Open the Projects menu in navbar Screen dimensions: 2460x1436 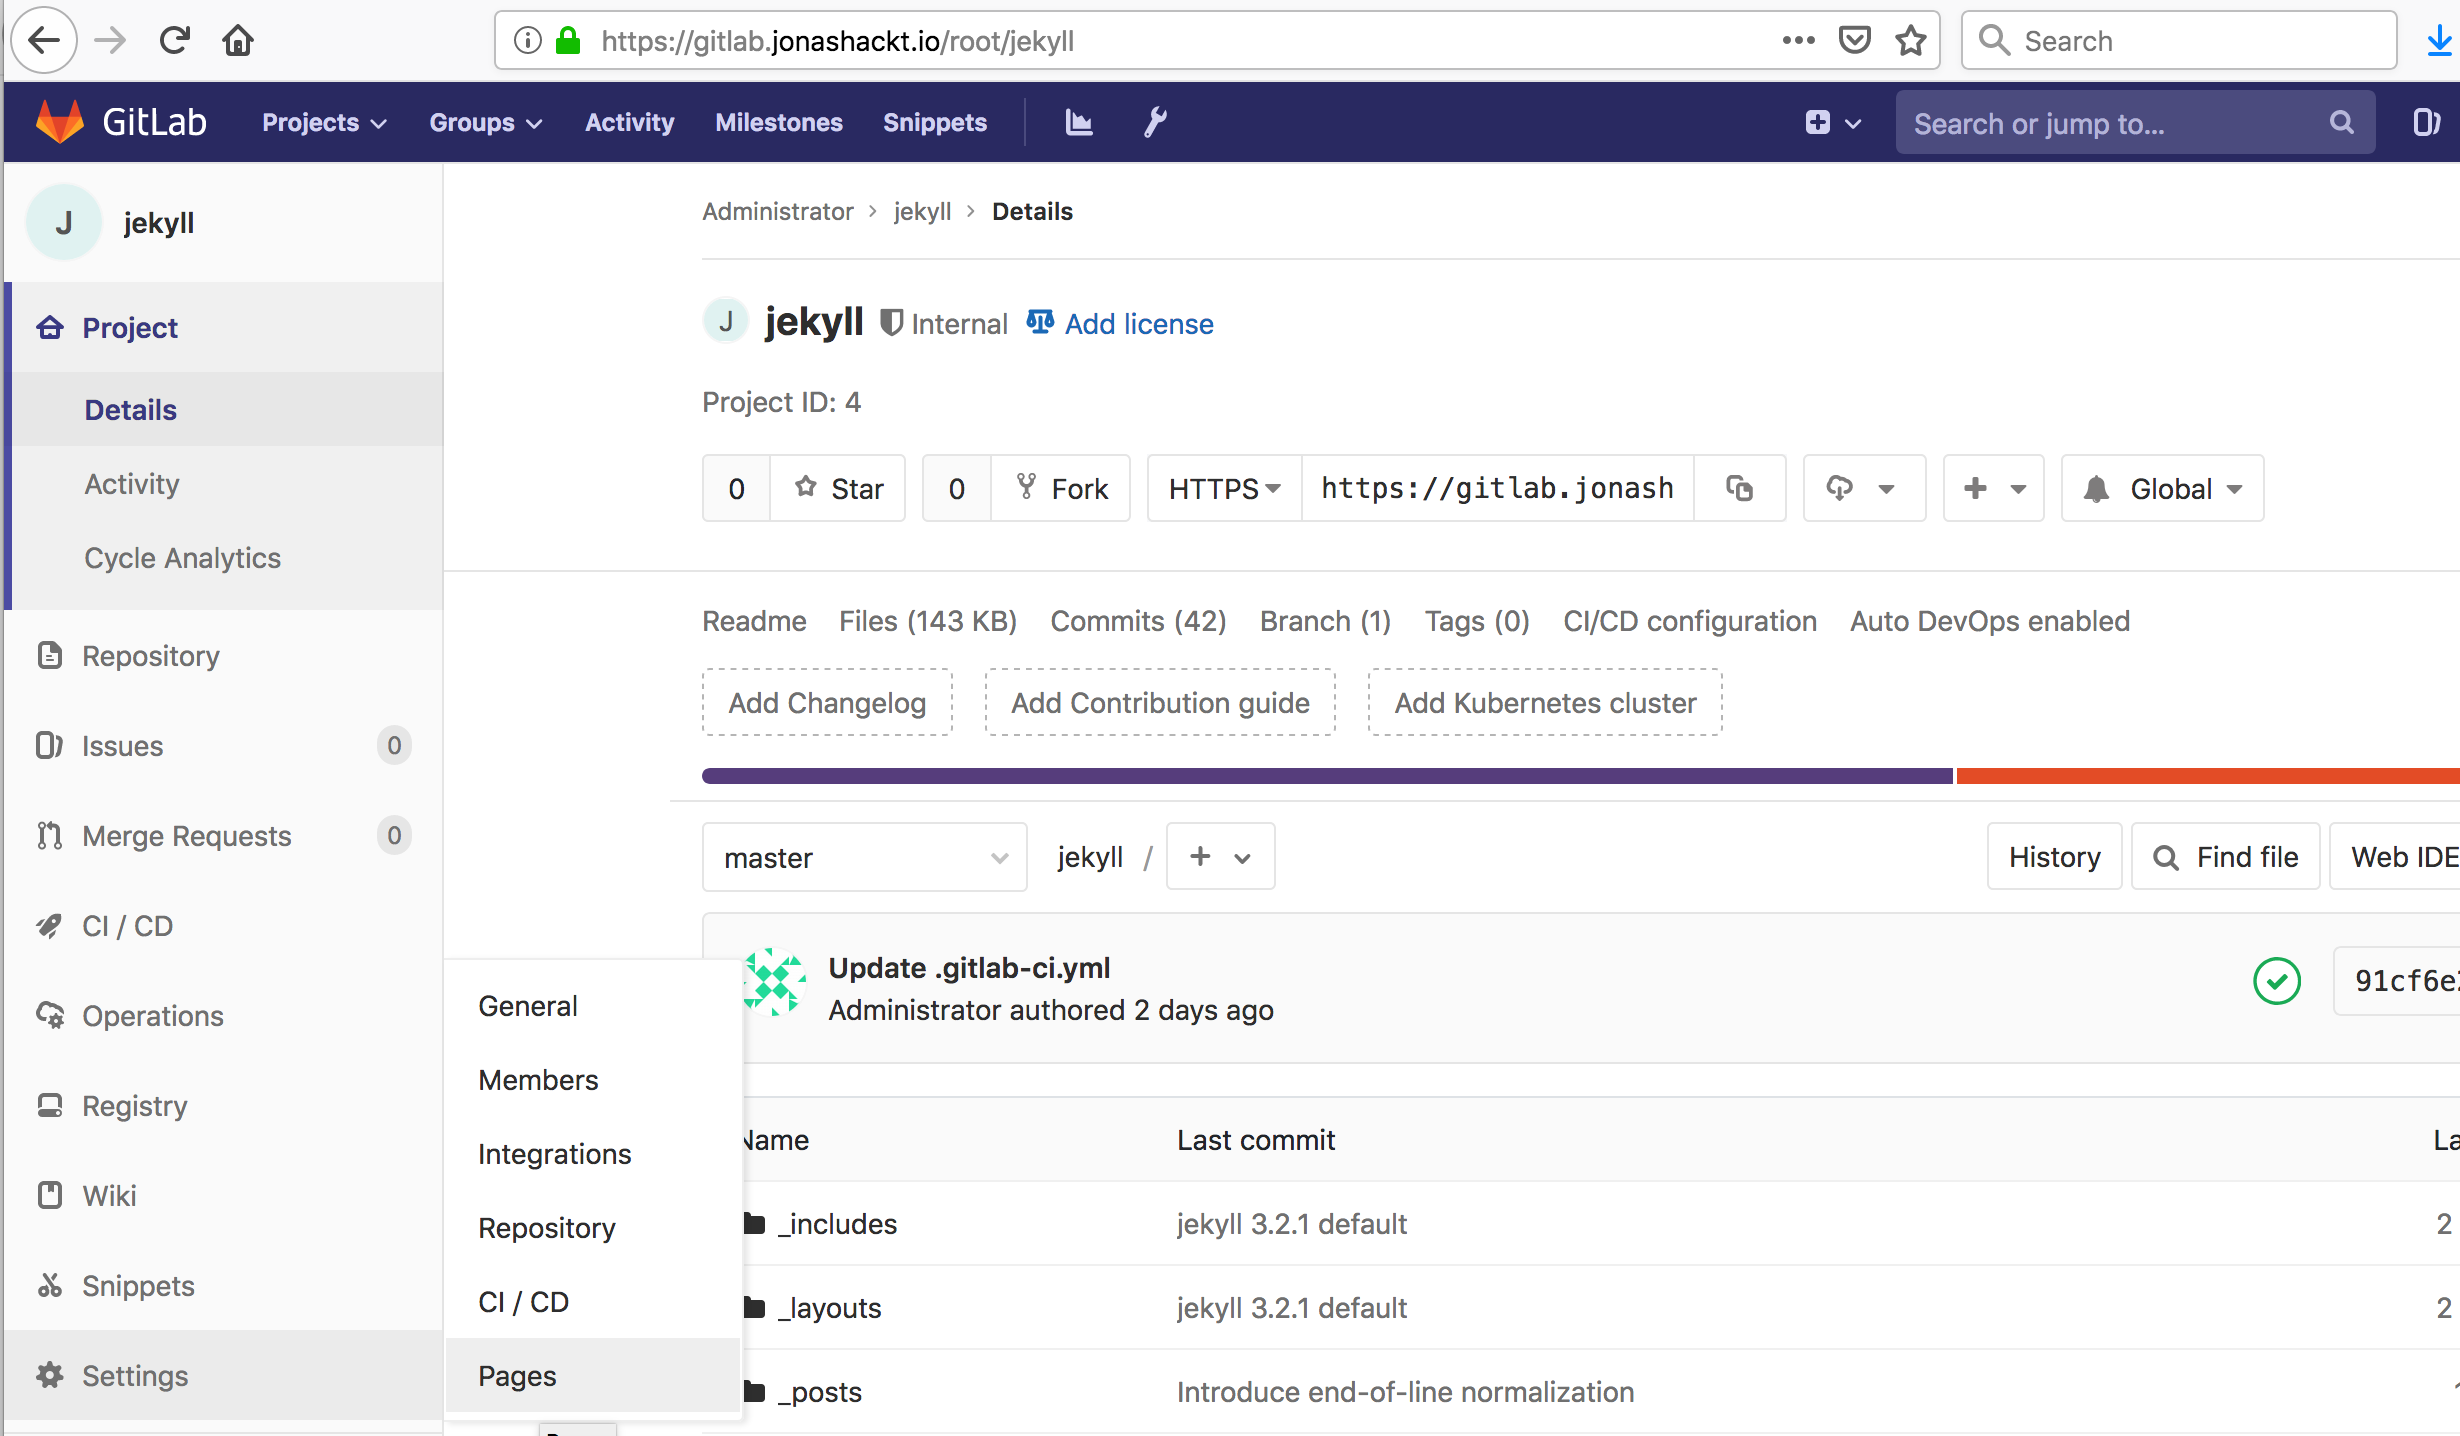(x=323, y=122)
